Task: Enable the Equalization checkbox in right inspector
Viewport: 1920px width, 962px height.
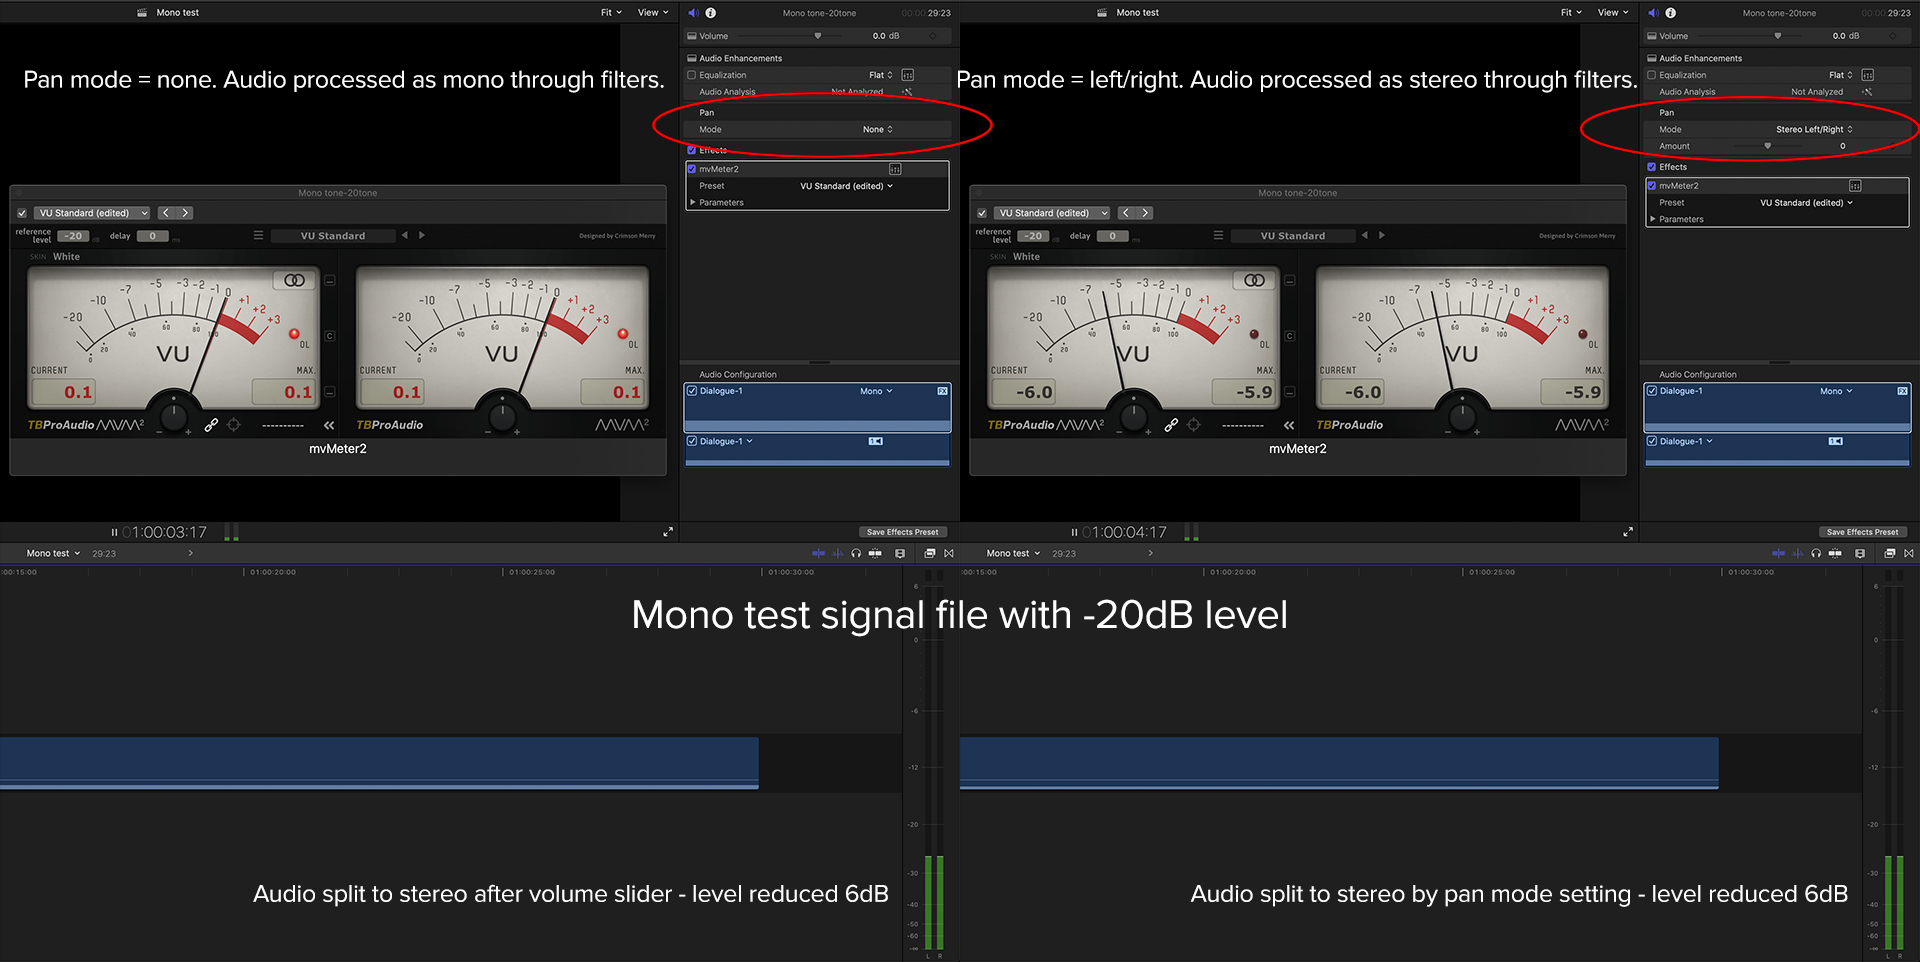Action: click(x=1651, y=75)
